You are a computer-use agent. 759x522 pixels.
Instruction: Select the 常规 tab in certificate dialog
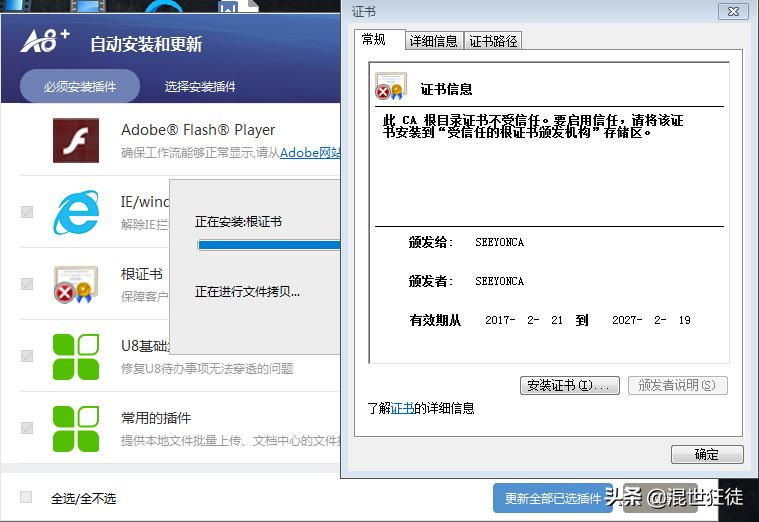(x=380, y=40)
